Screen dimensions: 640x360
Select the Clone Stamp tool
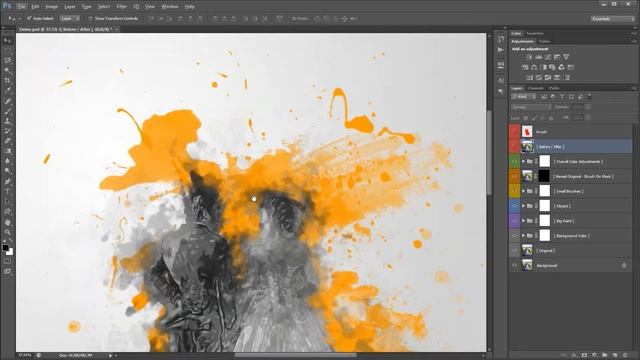pos(7,121)
